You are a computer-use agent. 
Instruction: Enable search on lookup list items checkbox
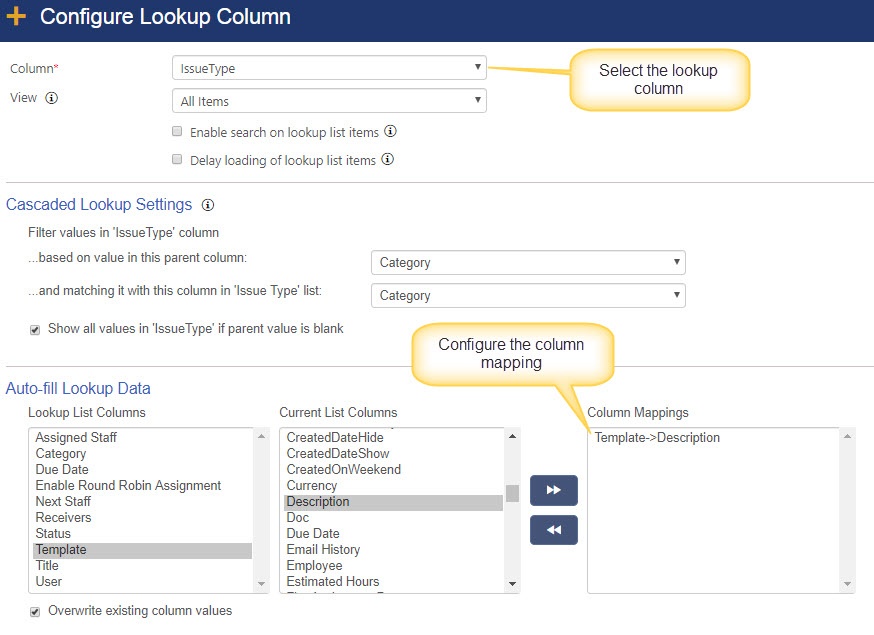pos(177,132)
